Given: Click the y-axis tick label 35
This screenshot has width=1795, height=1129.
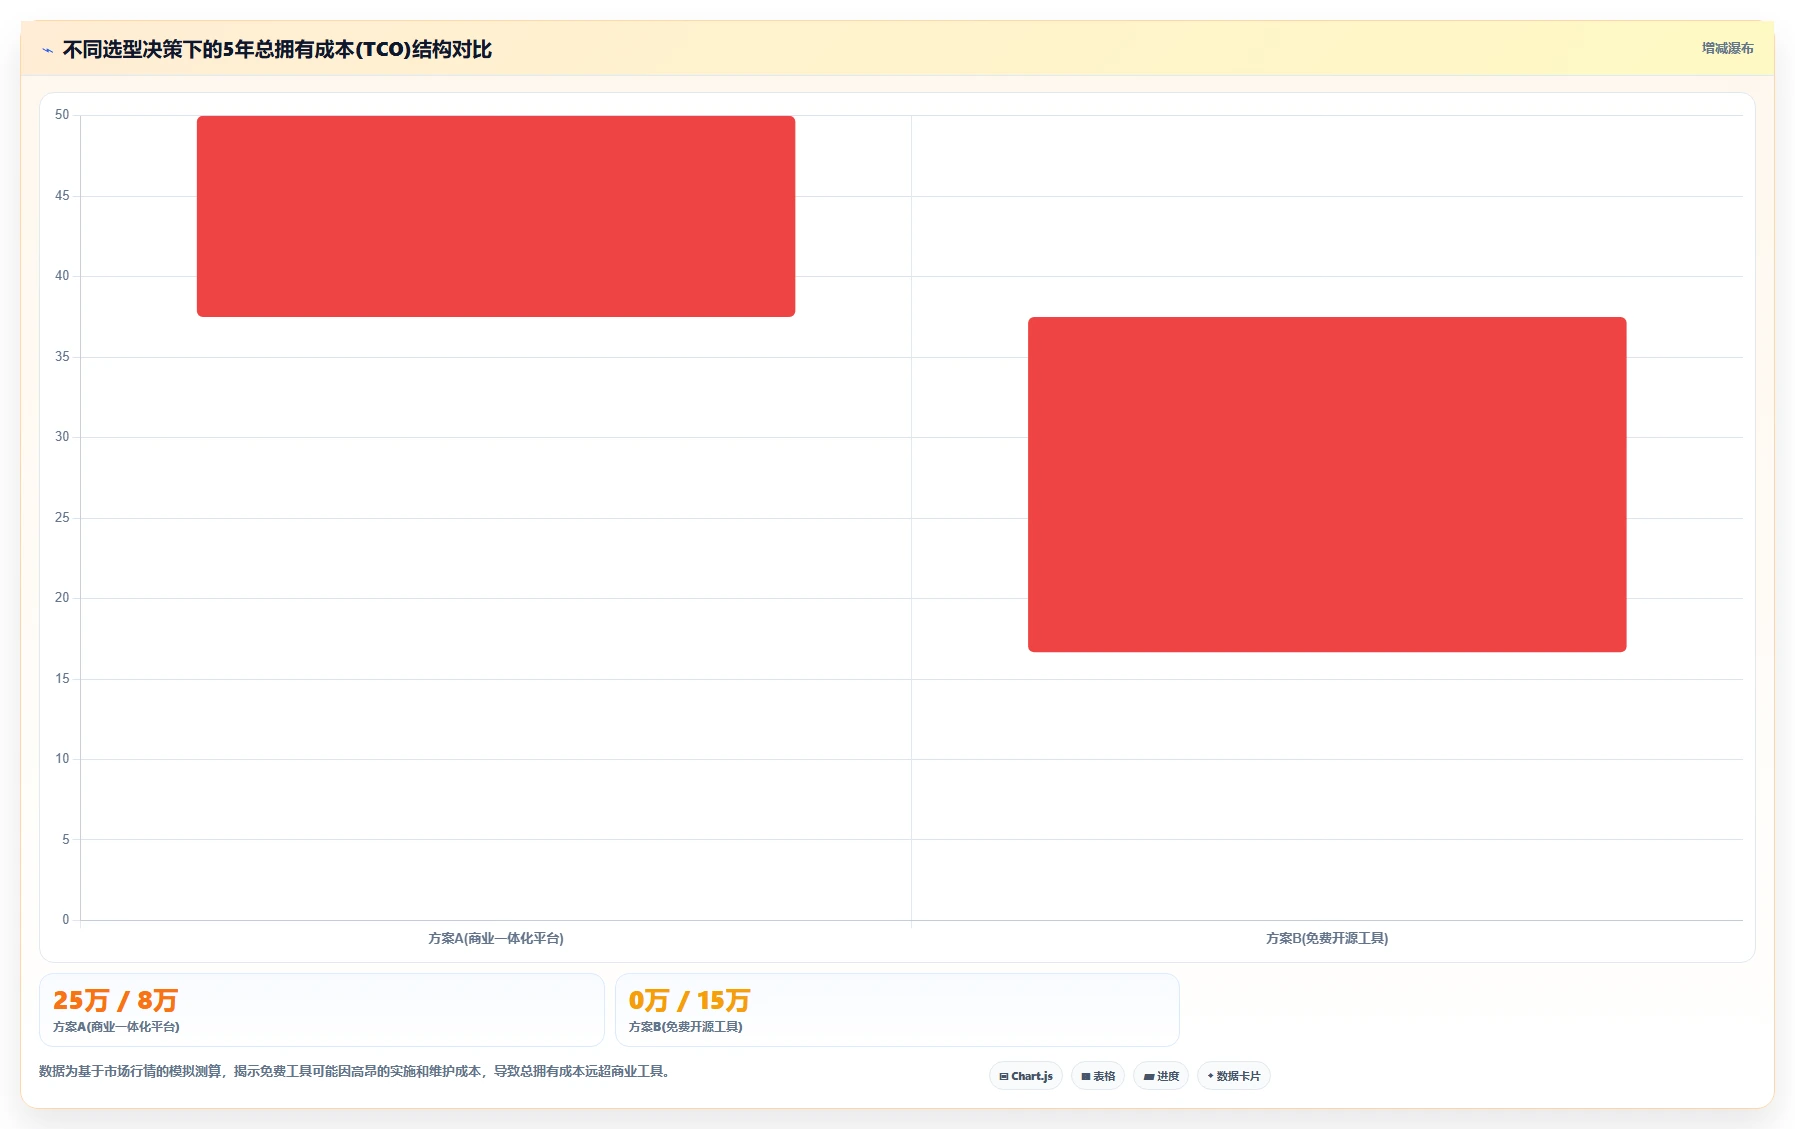Looking at the screenshot, I should coord(62,357).
